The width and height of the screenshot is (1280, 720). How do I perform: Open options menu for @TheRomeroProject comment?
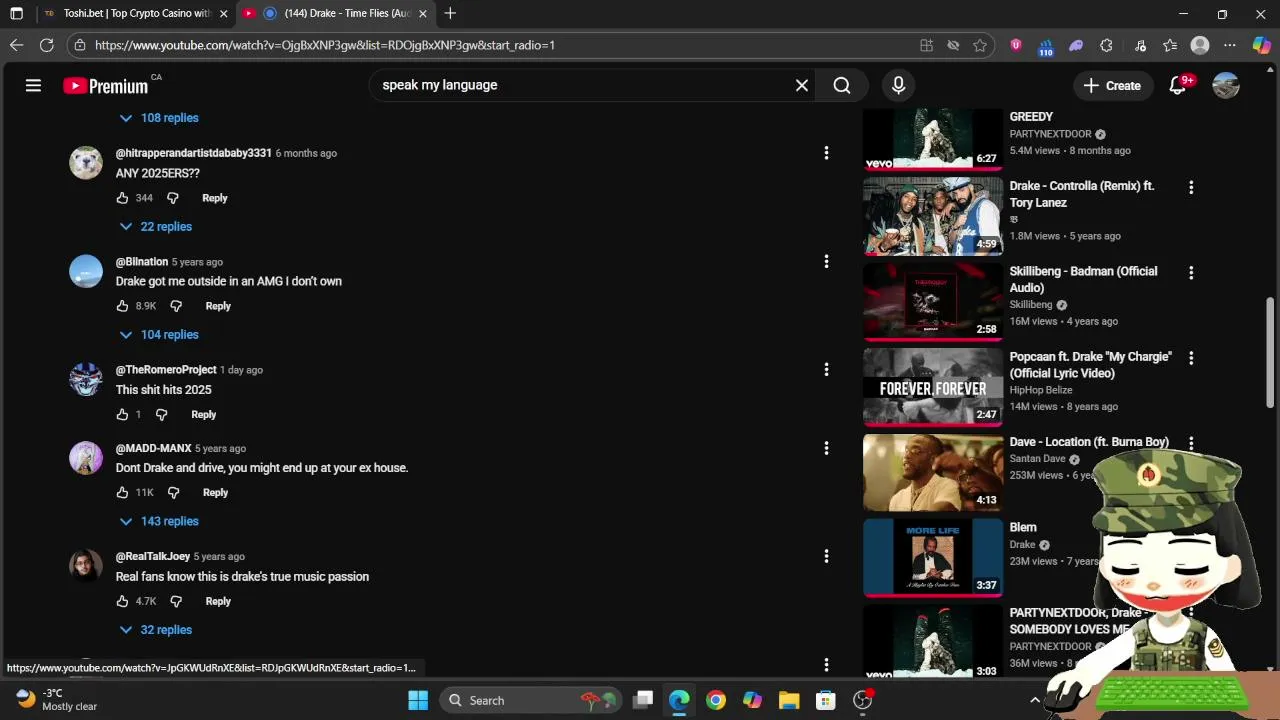[x=826, y=370]
